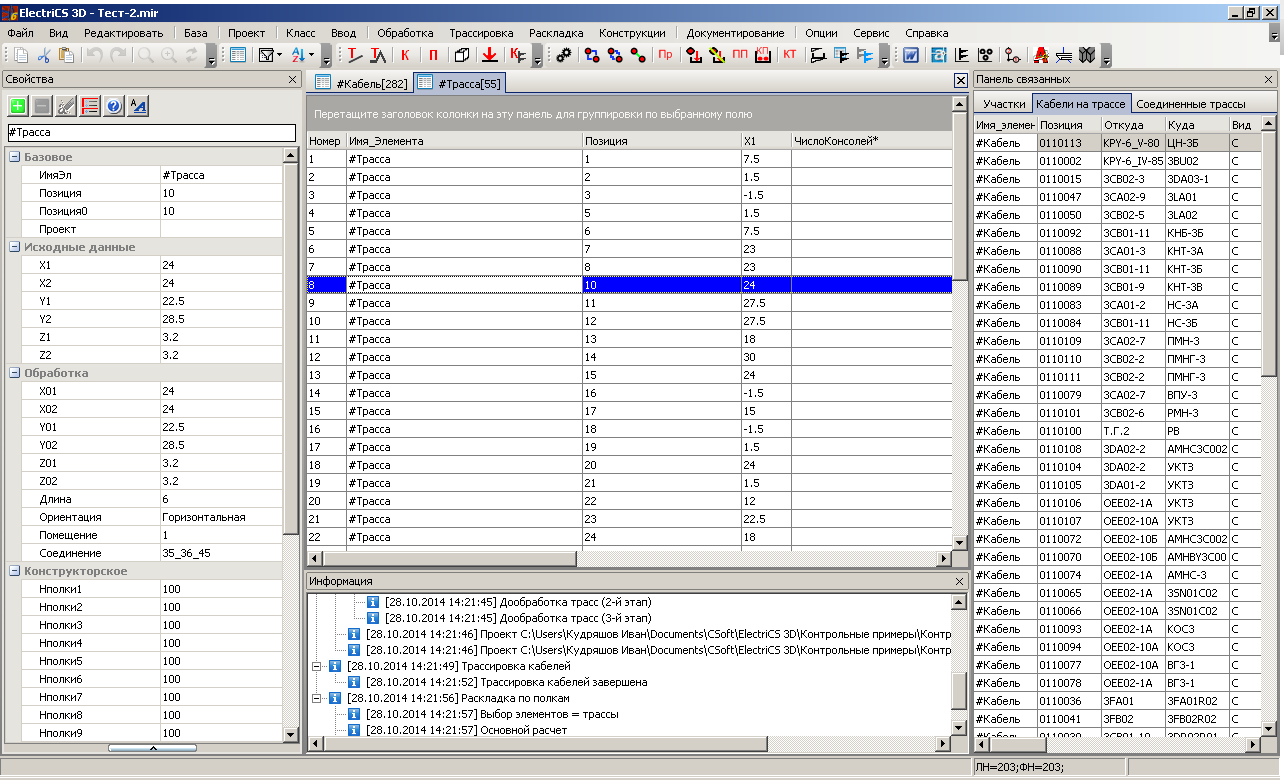
Task: Click the gears processing icon
Action: (x=563, y=55)
